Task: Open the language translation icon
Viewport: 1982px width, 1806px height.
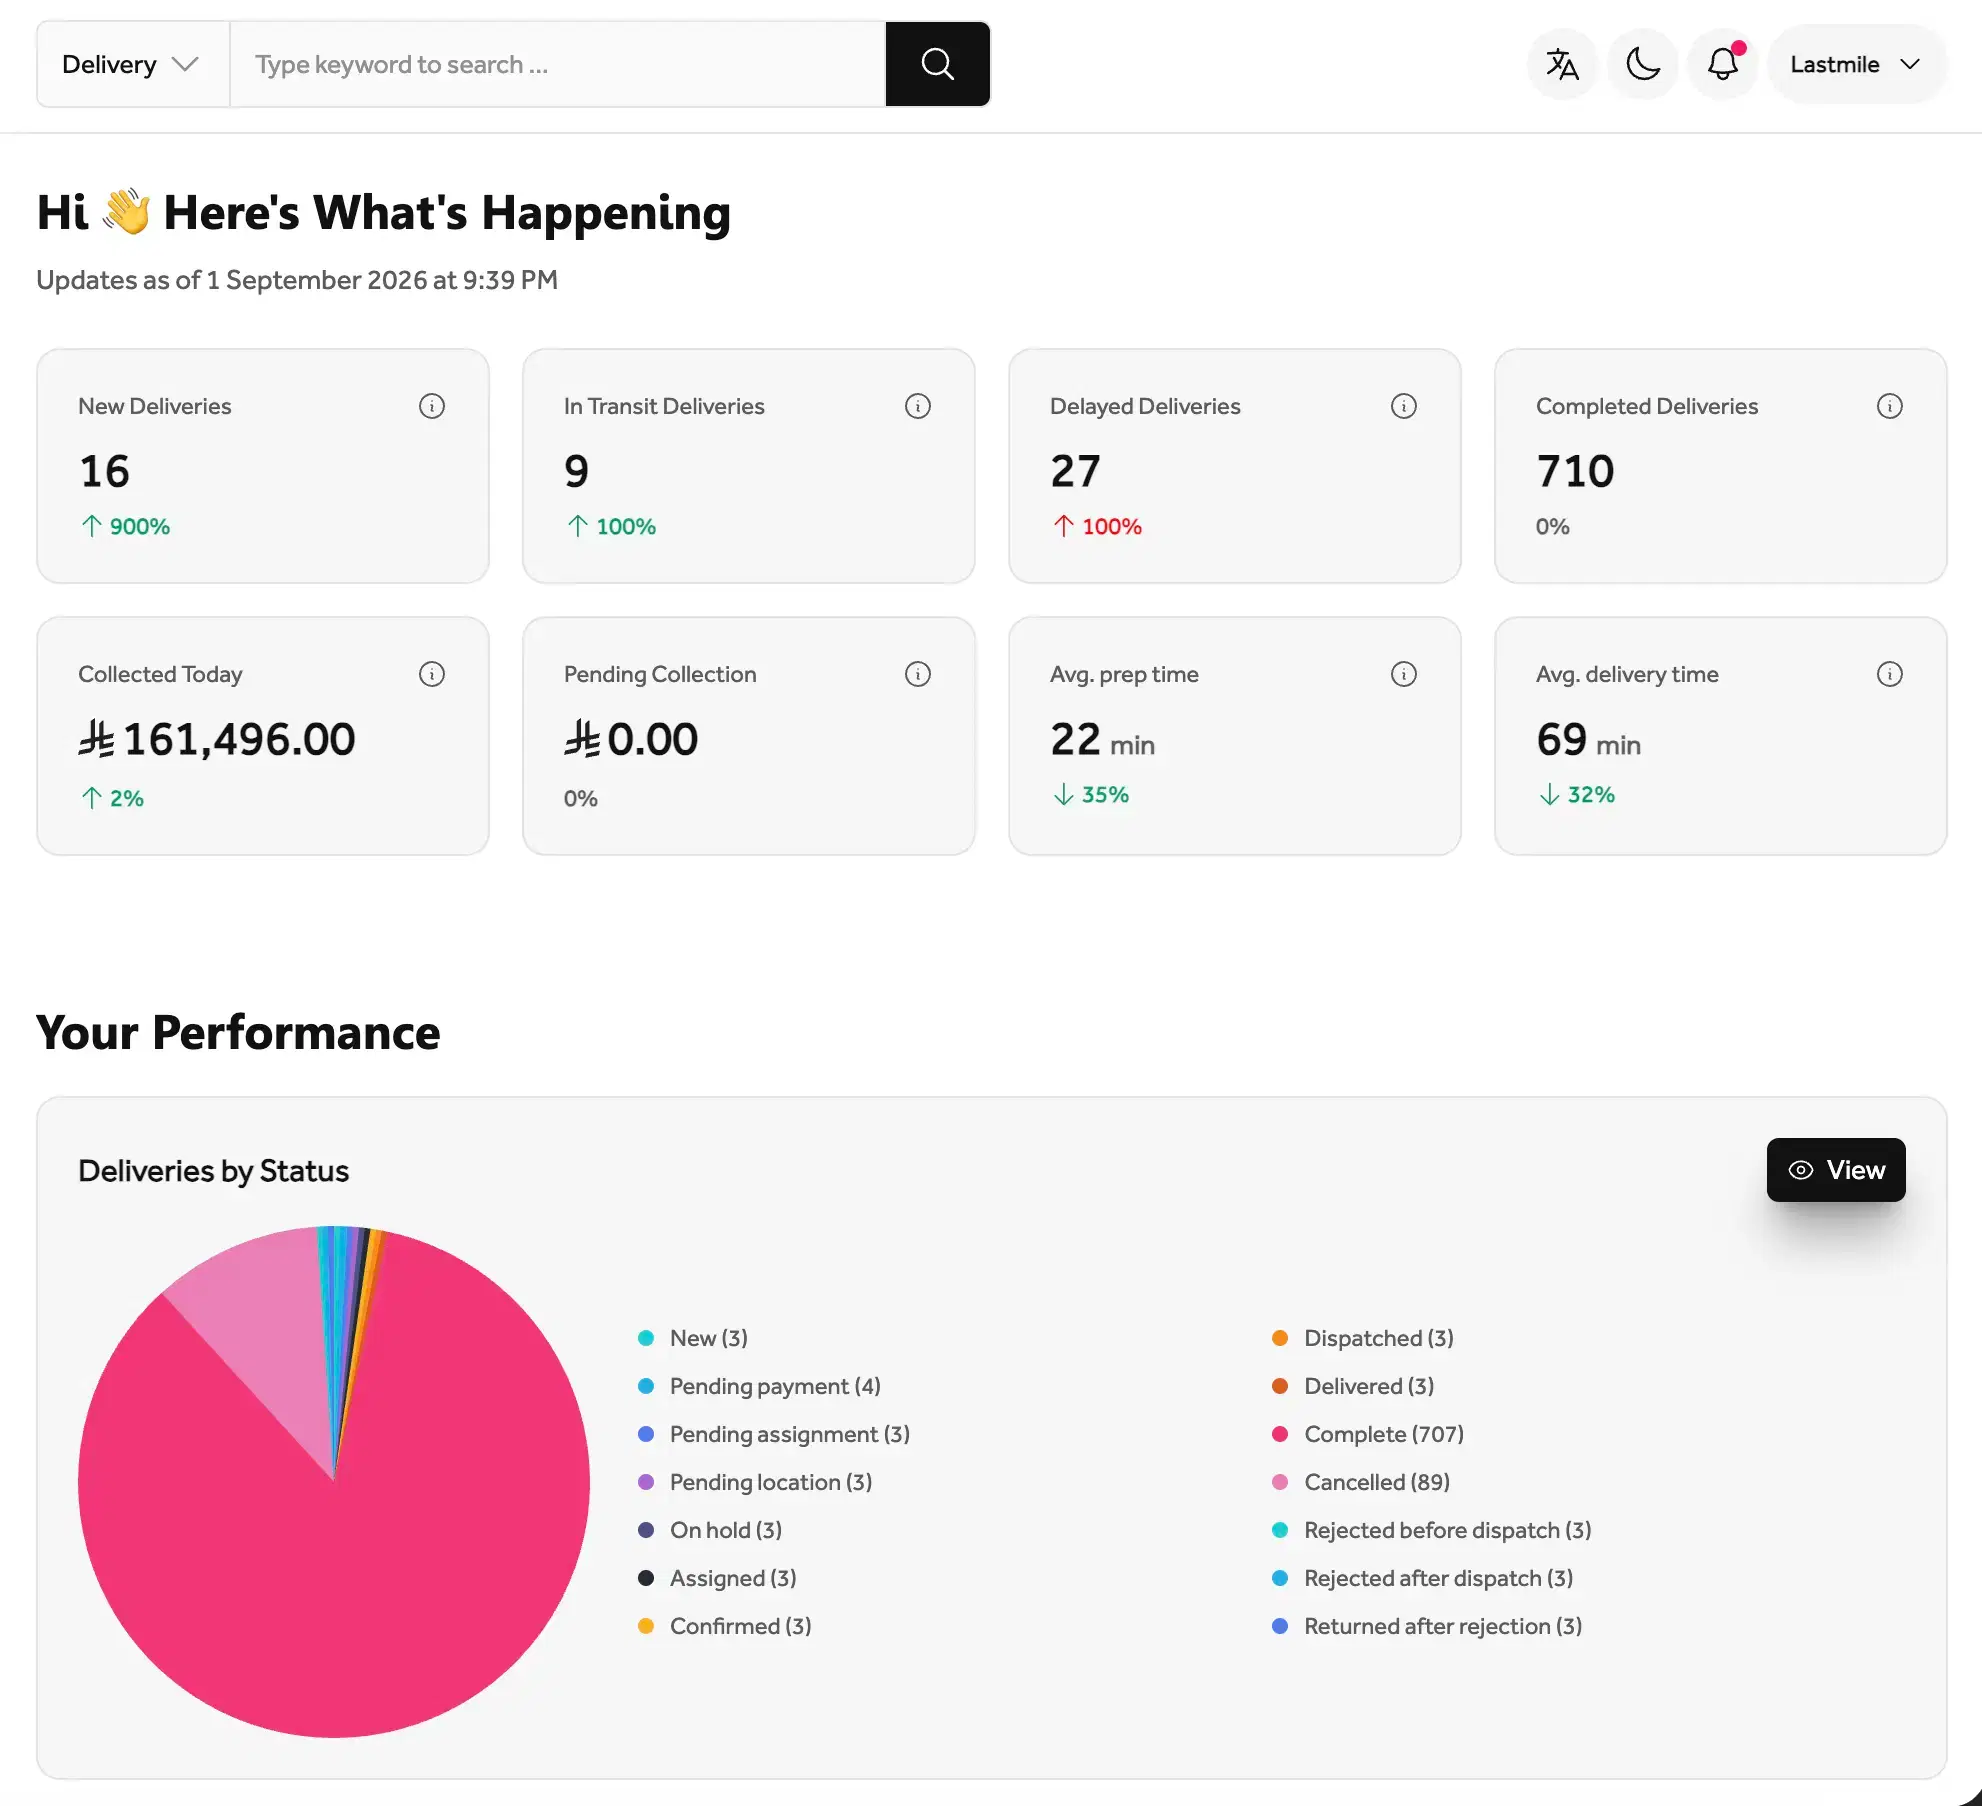Action: [1562, 64]
